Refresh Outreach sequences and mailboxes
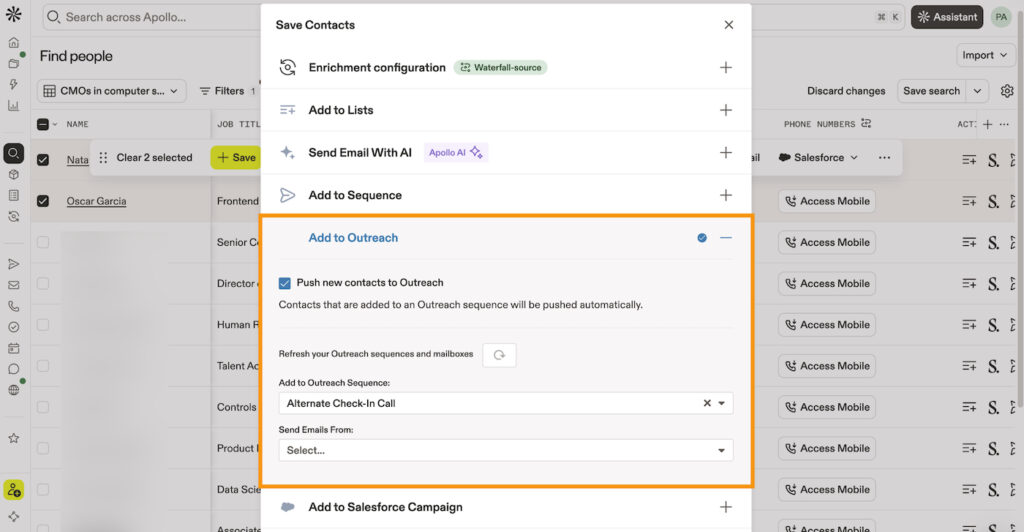Image resolution: width=1024 pixels, height=532 pixels. point(499,354)
